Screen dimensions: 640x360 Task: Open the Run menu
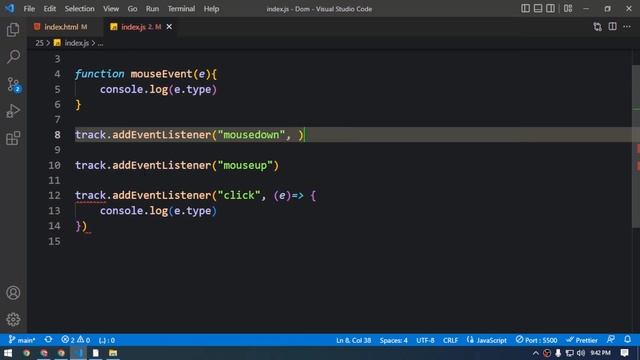point(152,9)
